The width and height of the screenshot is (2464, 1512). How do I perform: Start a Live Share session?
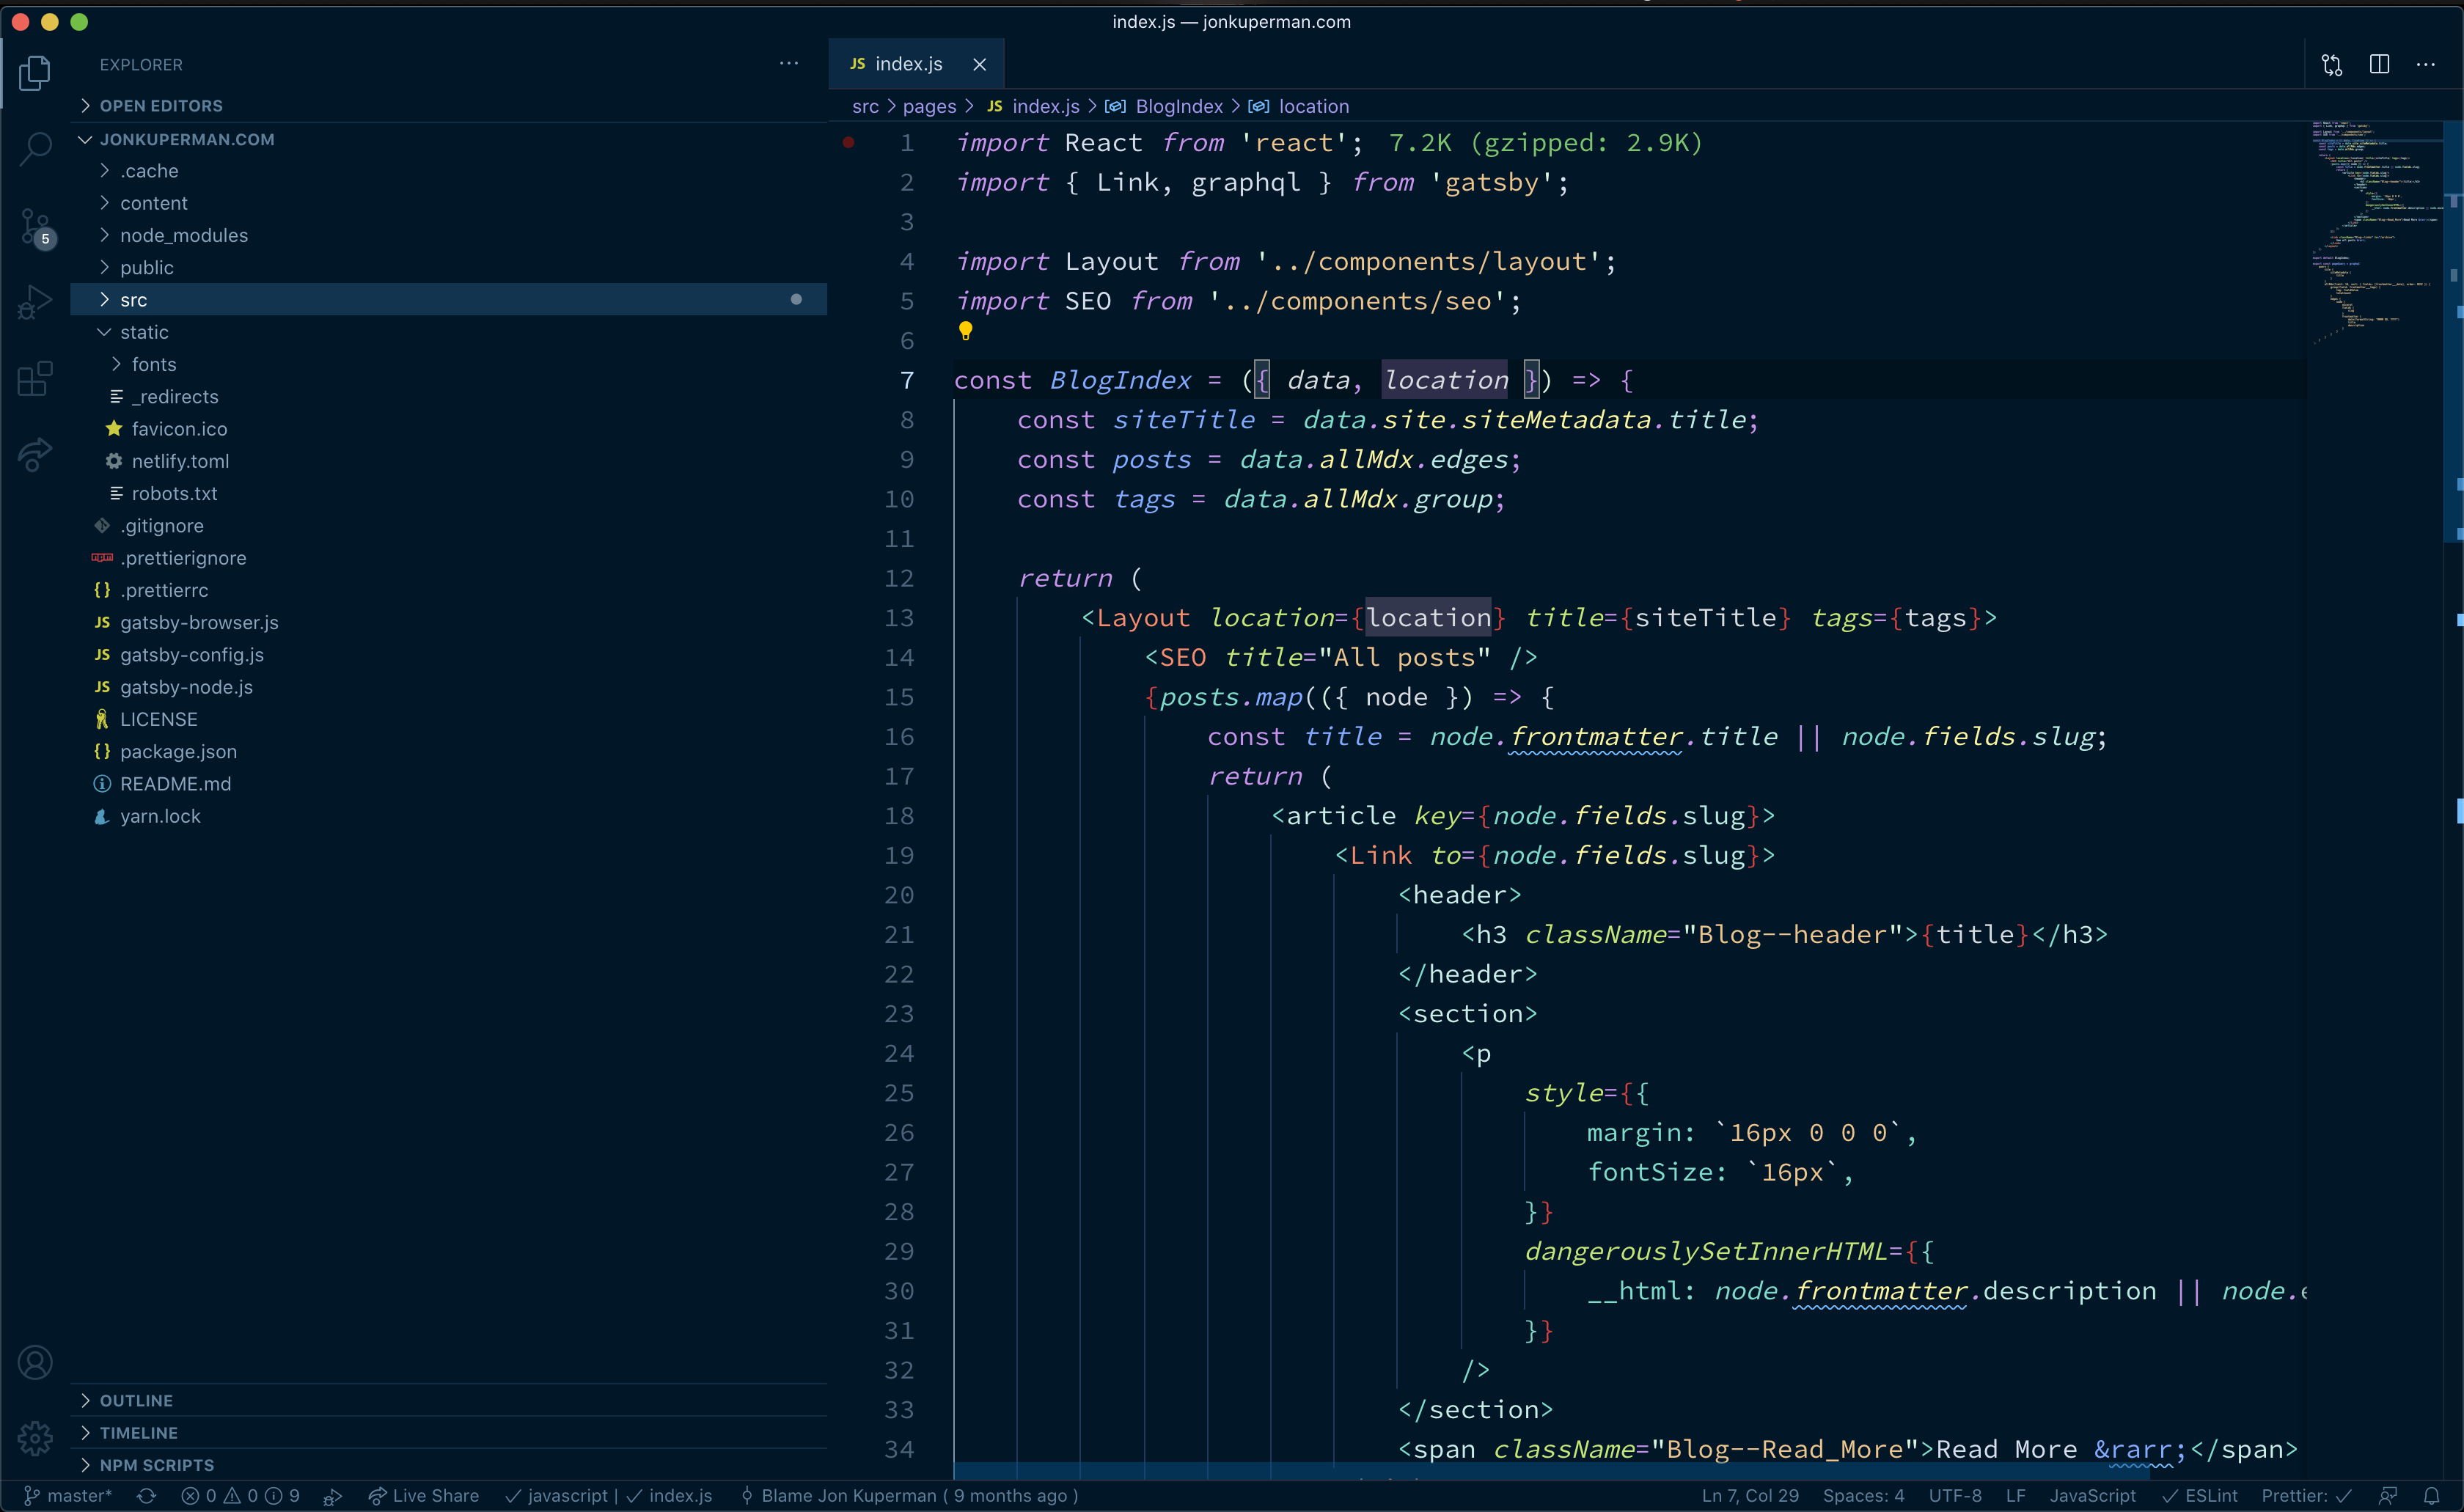424,1496
